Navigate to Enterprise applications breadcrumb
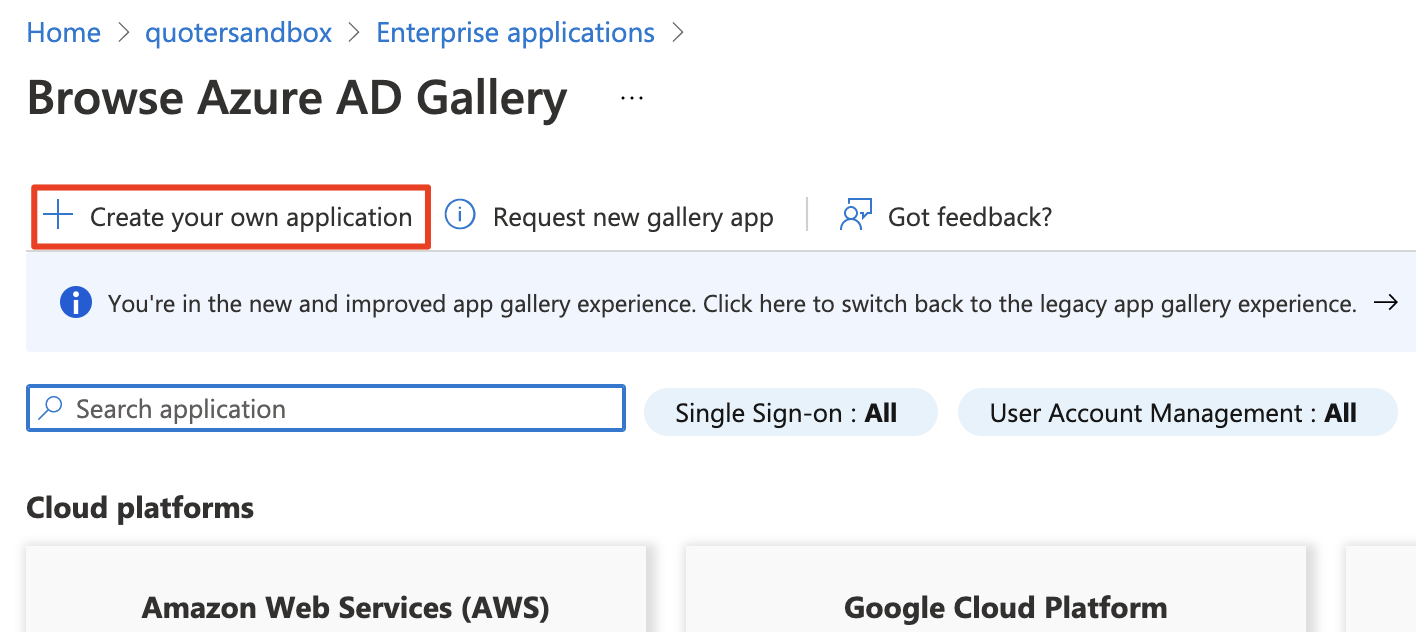 point(515,32)
